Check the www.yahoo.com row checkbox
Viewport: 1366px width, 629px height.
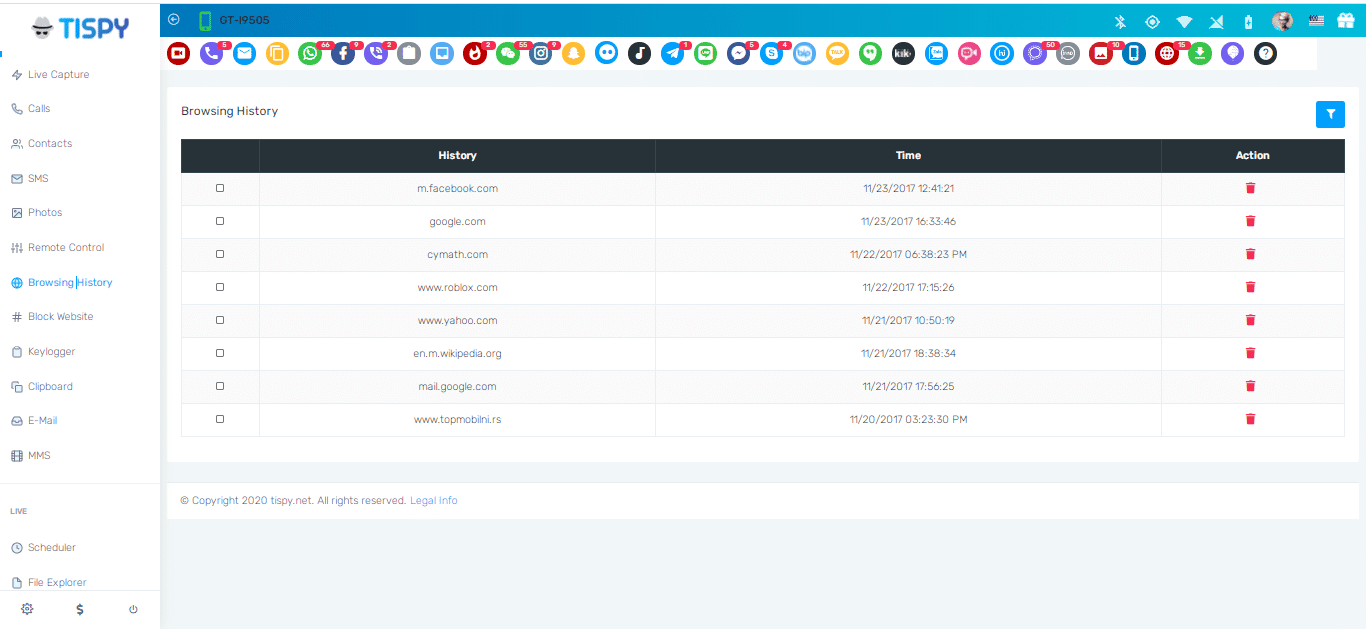220,320
